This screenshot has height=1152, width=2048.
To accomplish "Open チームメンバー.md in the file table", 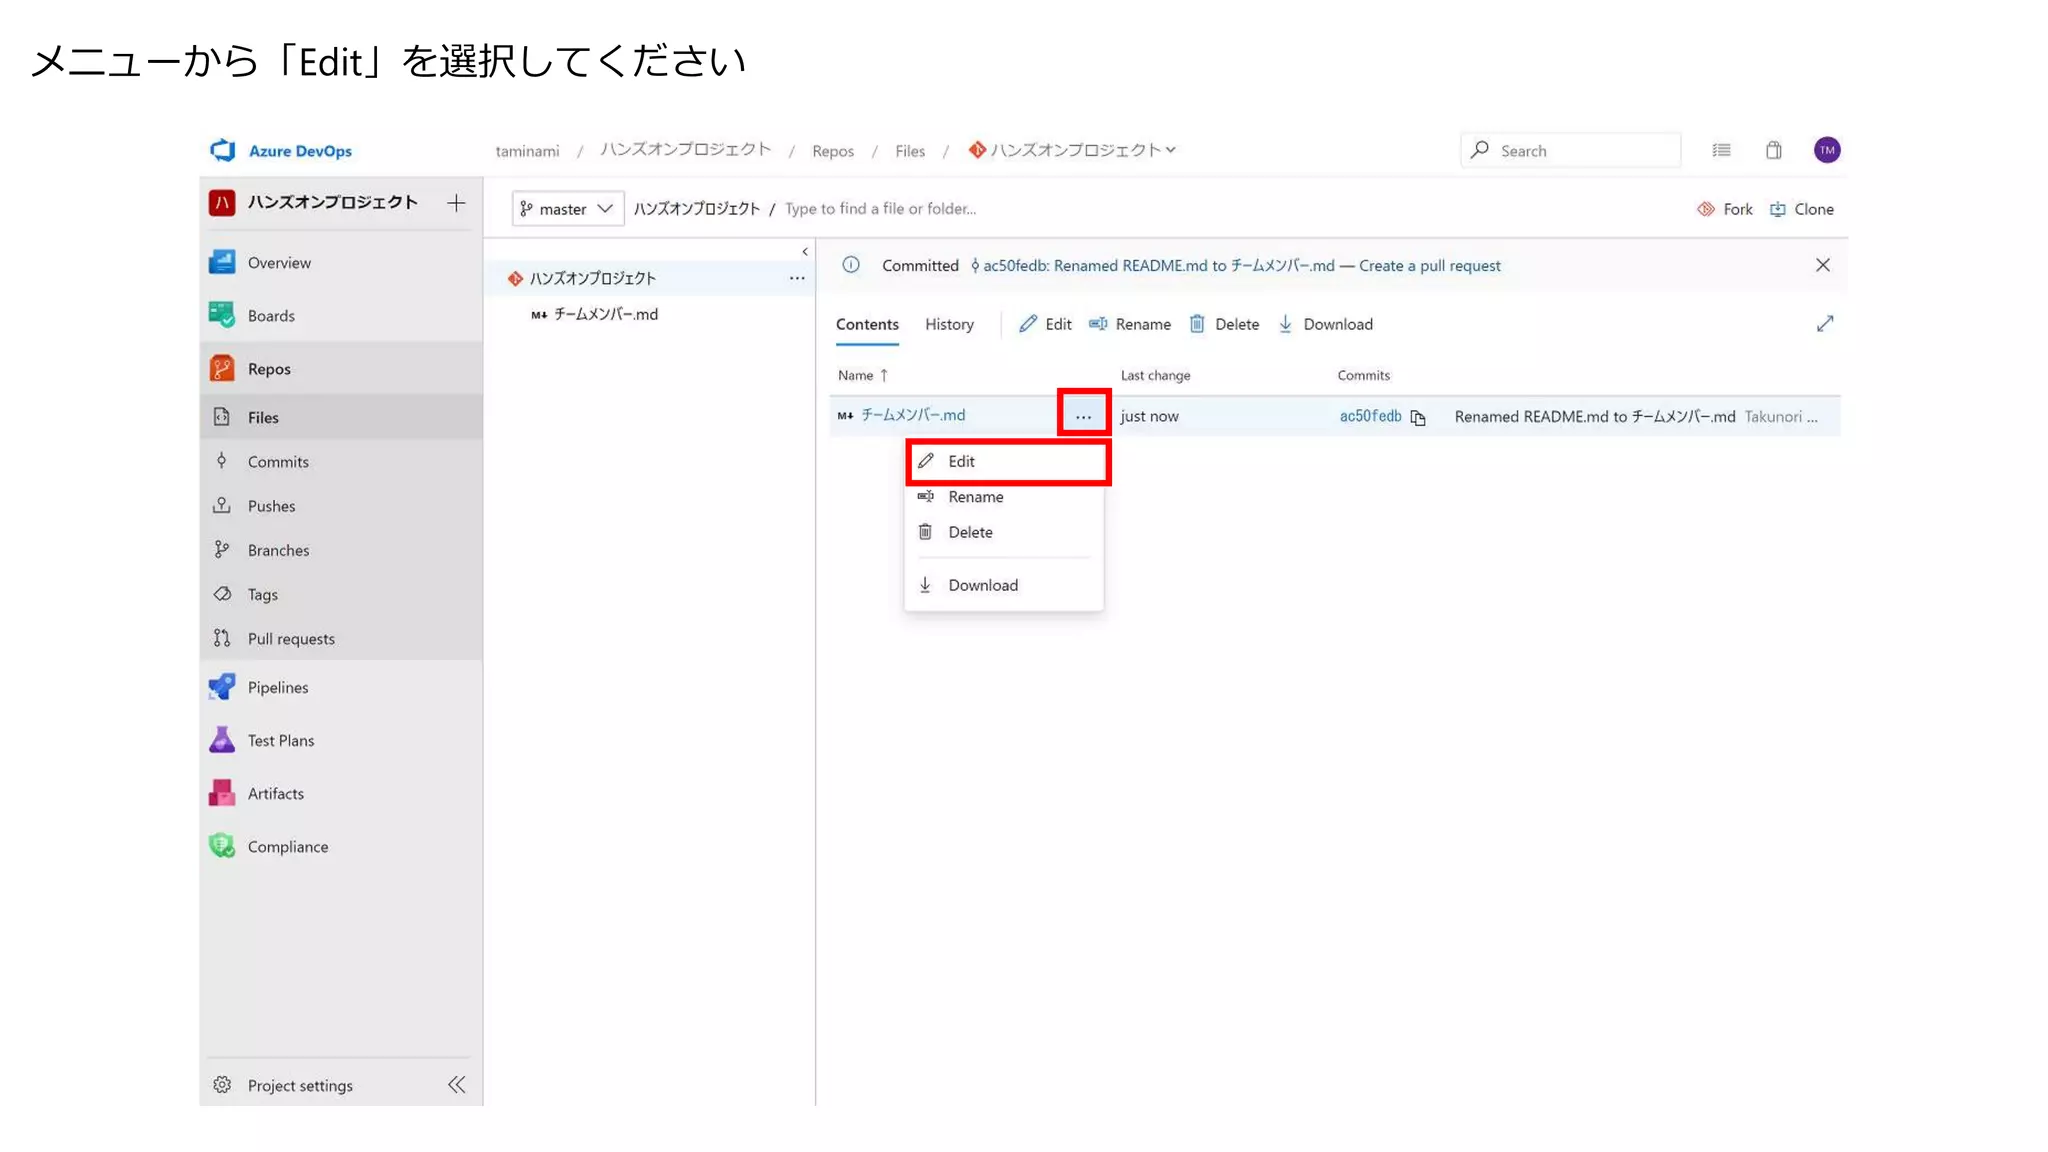I will coord(913,415).
